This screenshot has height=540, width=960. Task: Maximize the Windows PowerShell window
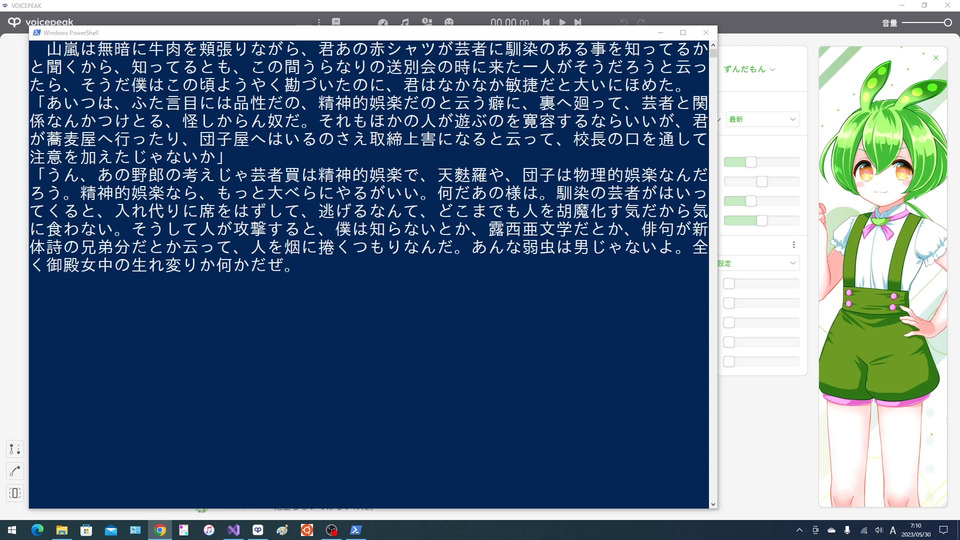click(x=683, y=32)
